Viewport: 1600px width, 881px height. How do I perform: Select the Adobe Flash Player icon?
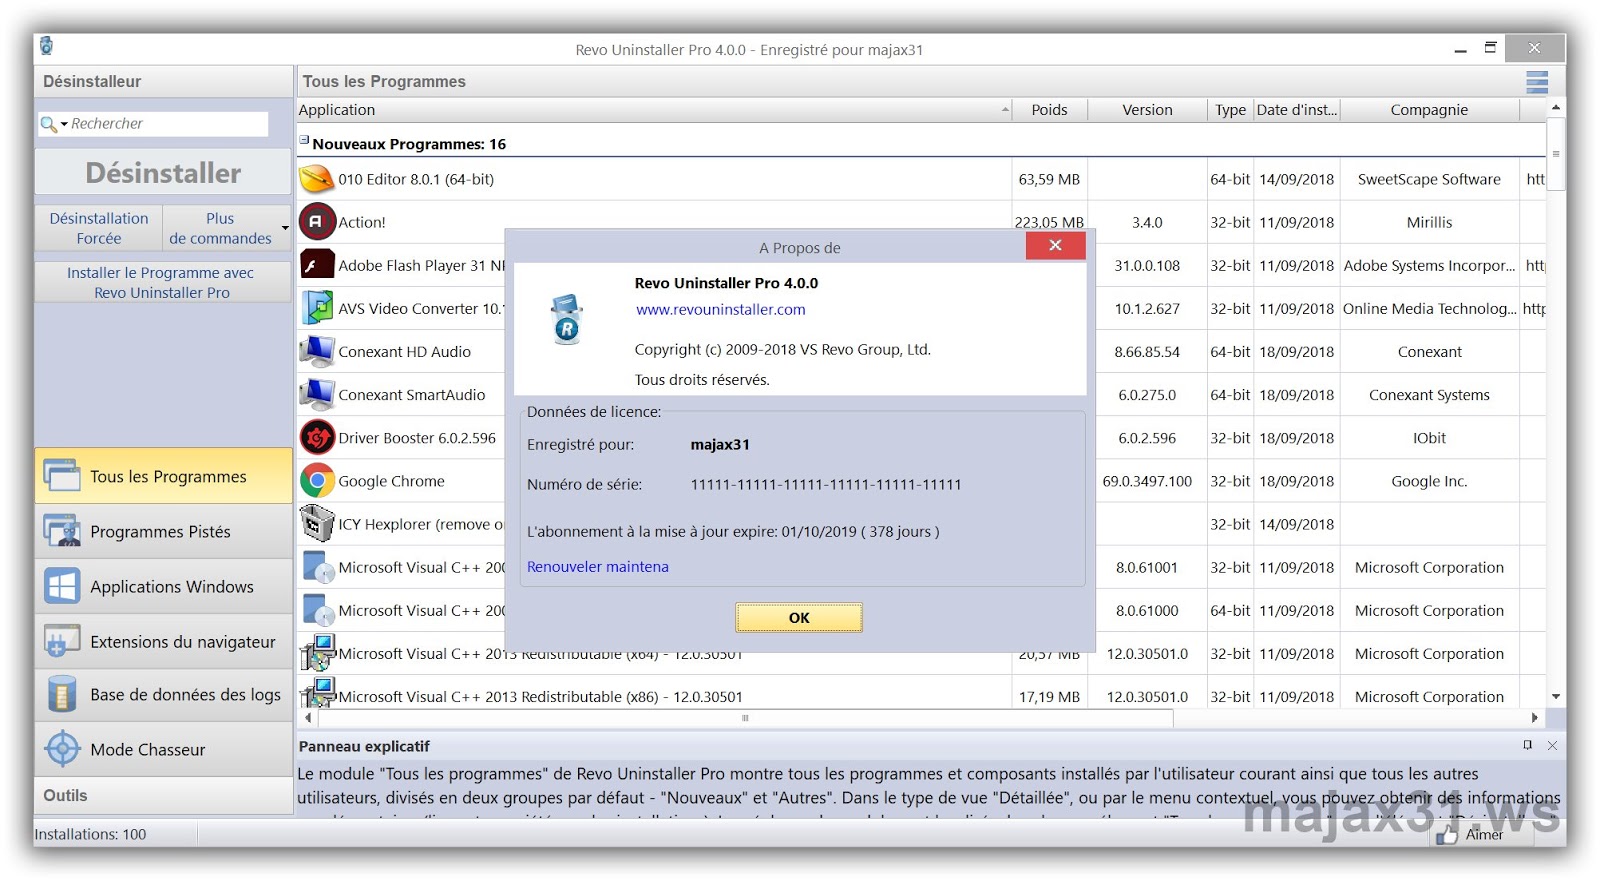point(317,265)
